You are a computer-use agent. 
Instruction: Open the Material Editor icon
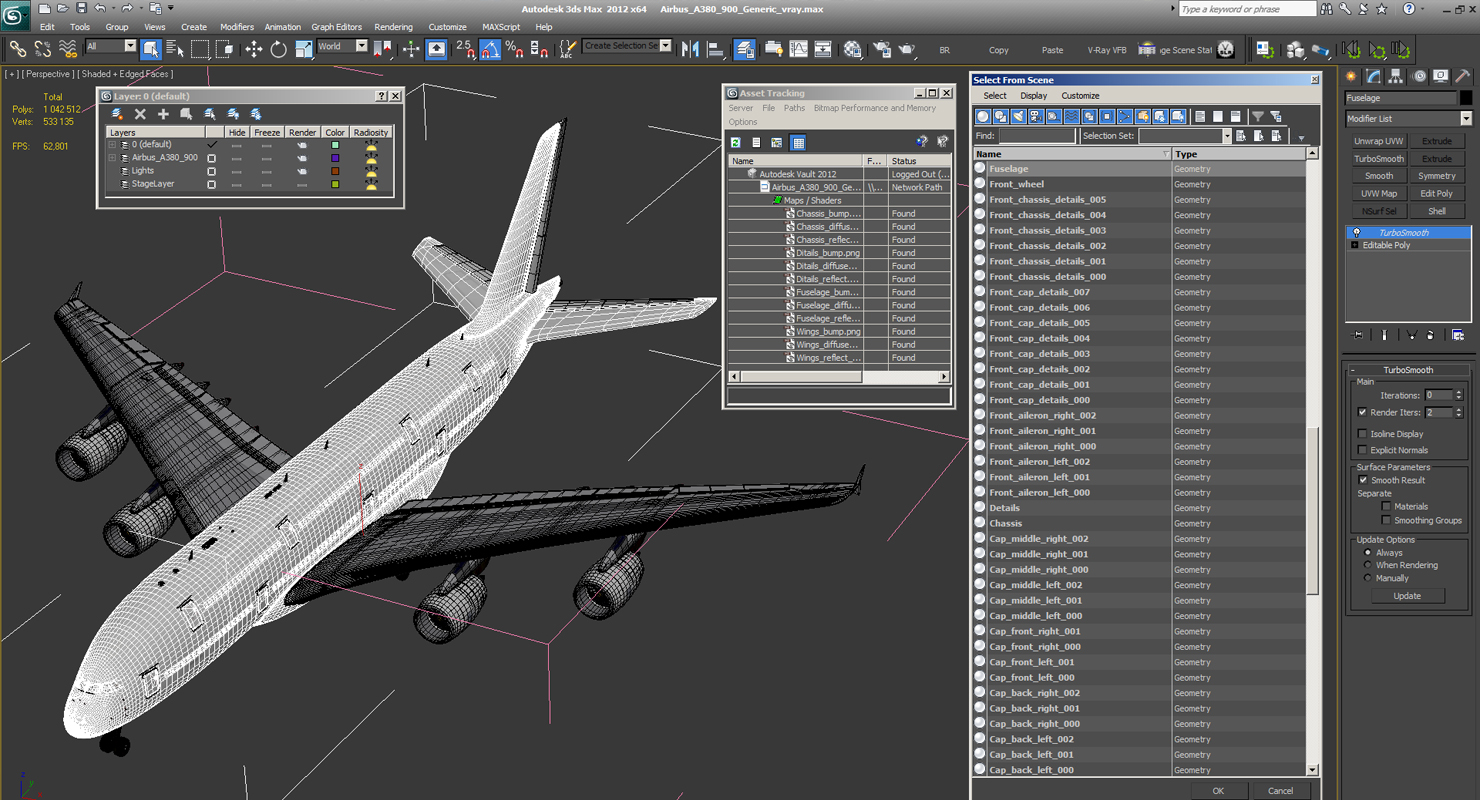(852, 48)
